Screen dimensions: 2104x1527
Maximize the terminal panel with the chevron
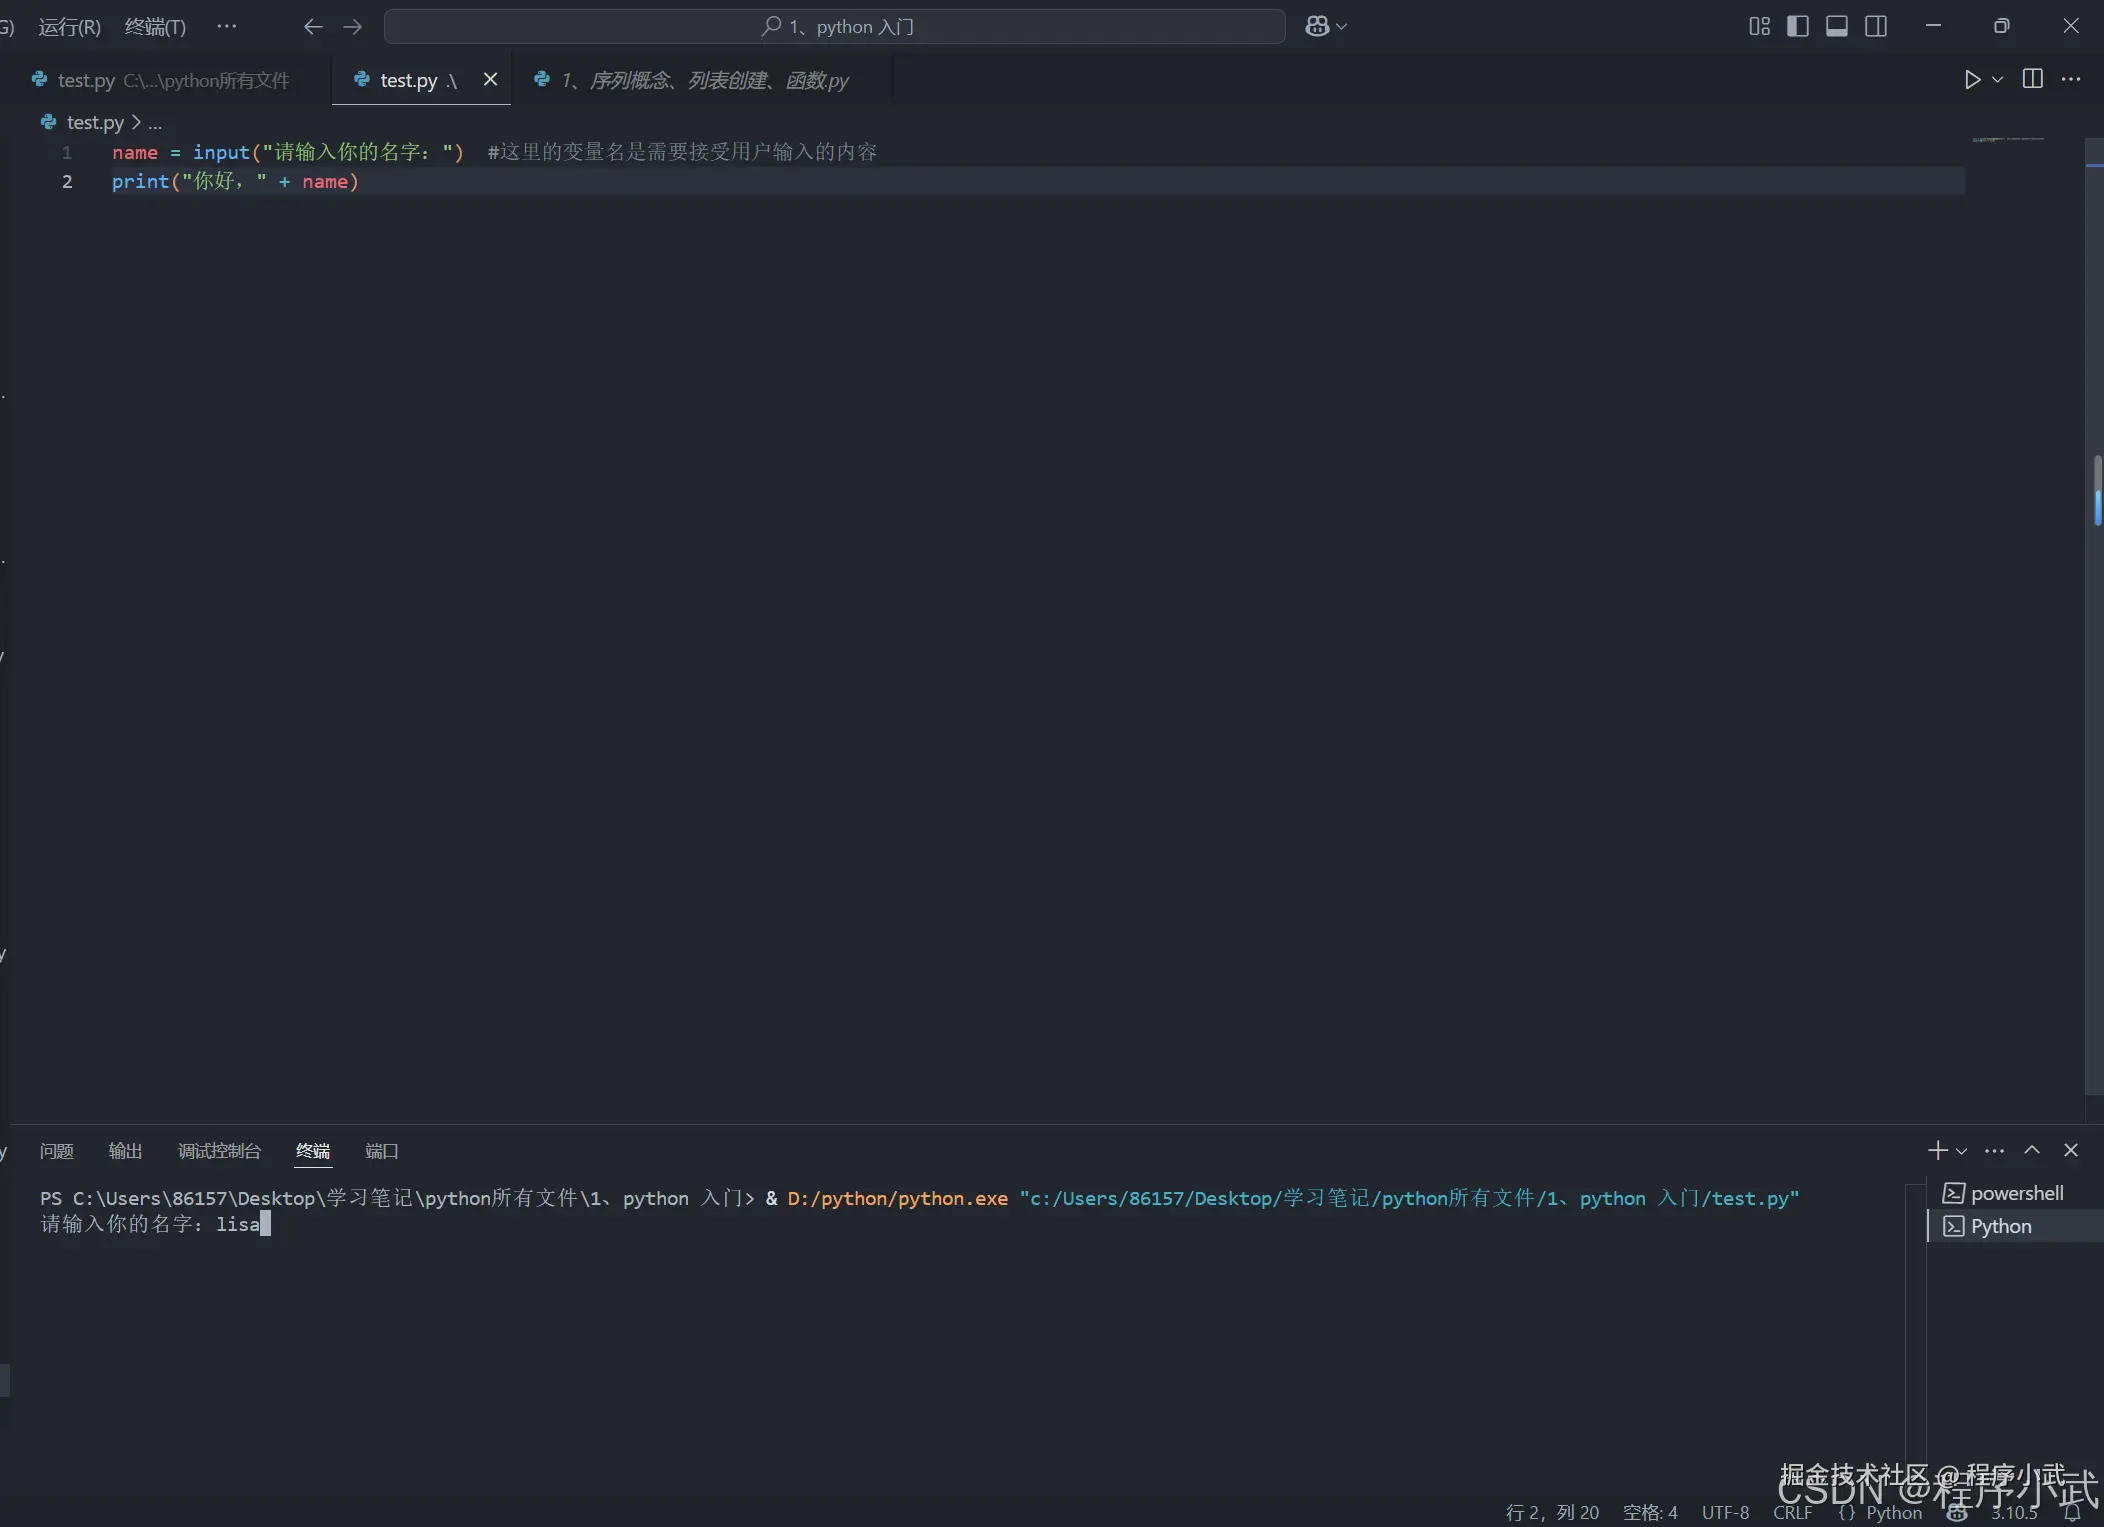point(2032,1150)
